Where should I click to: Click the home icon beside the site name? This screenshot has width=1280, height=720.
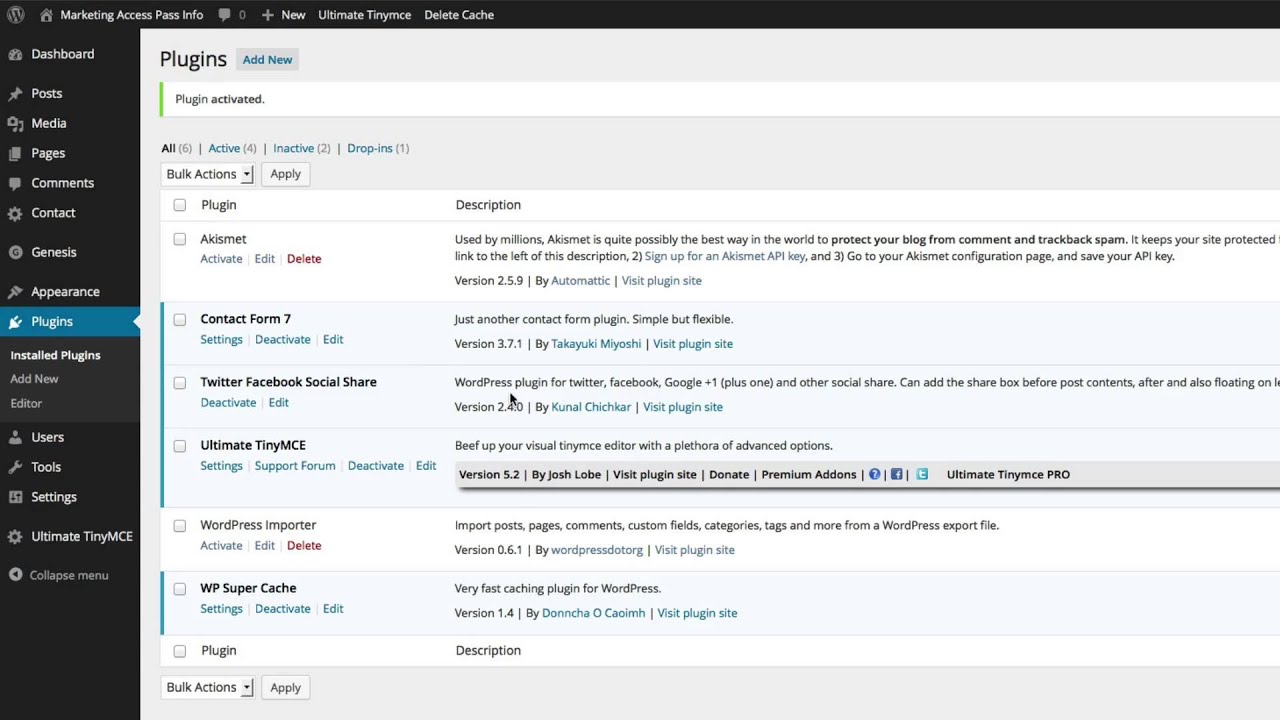click(47, 15)
